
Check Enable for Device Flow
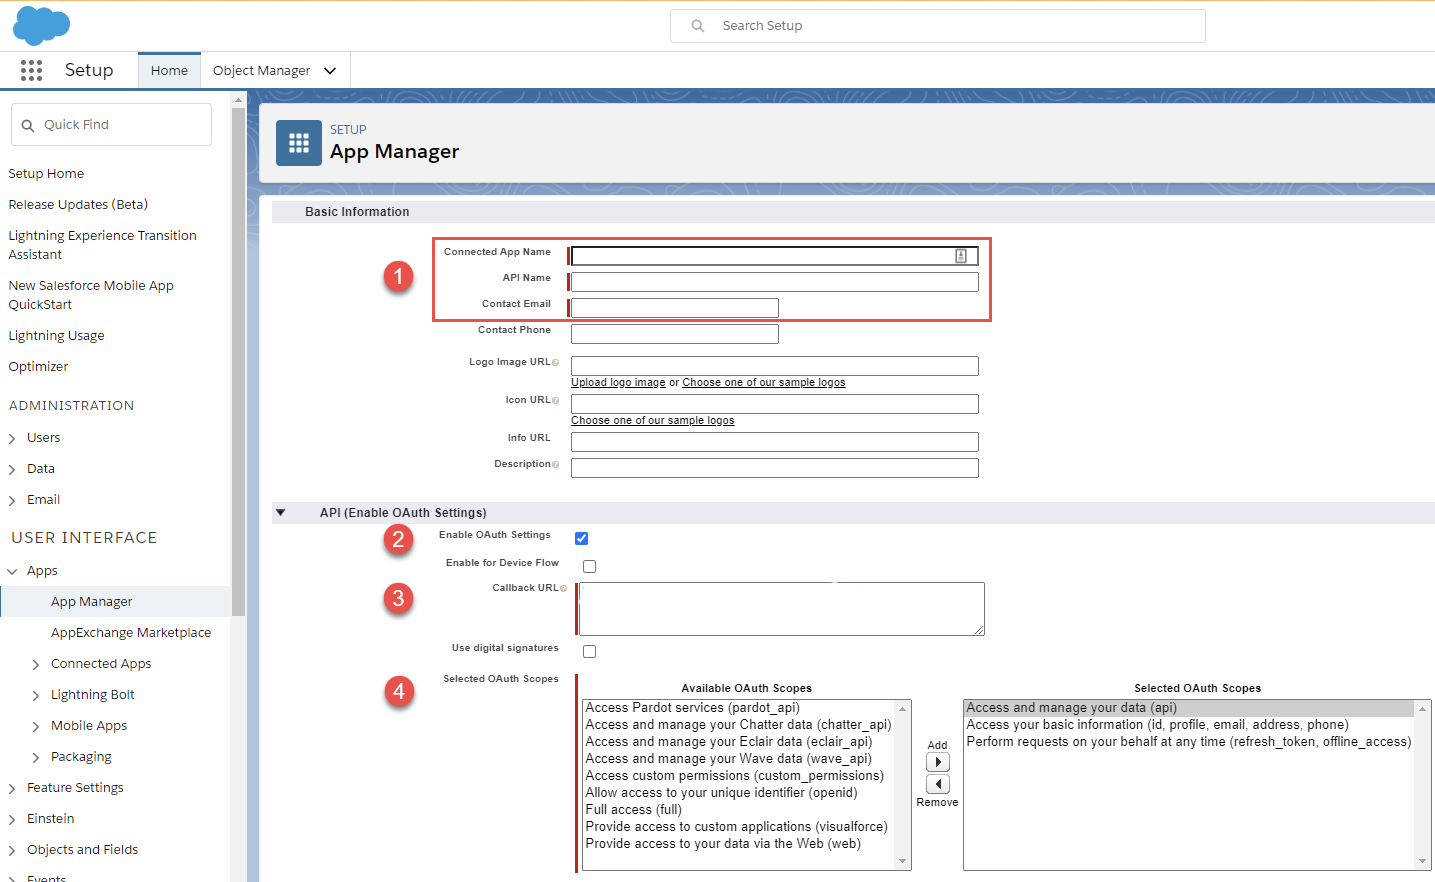point(589,567)
